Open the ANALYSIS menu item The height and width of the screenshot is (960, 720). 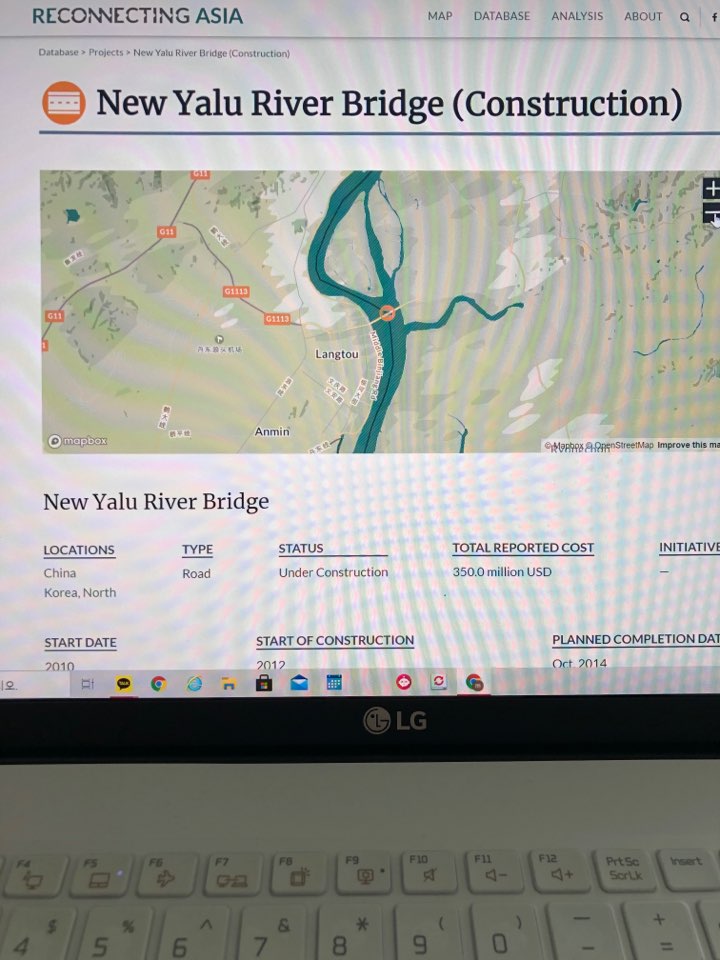pos(577,17)
